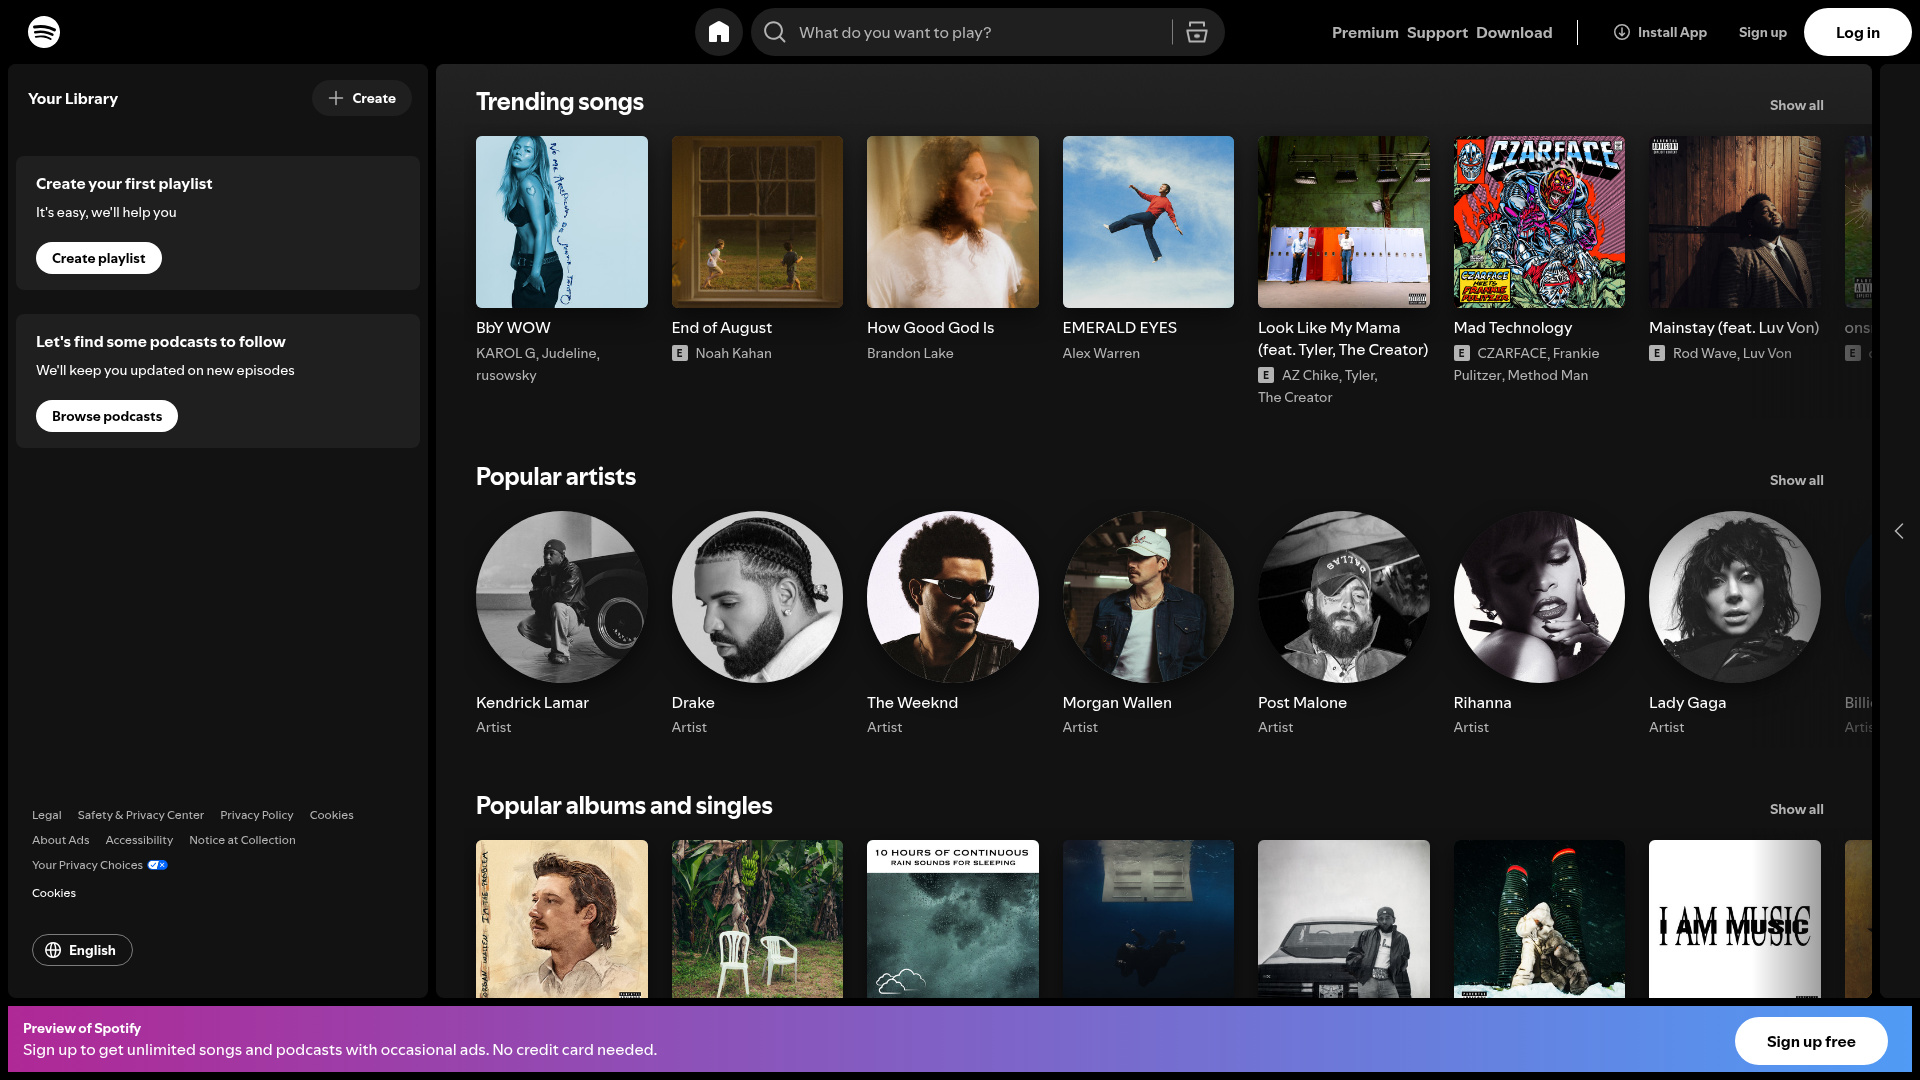This screenshot has height=1080, width=1920.
Task: Open BbY WOW album cover
Action: click(562, 222)
